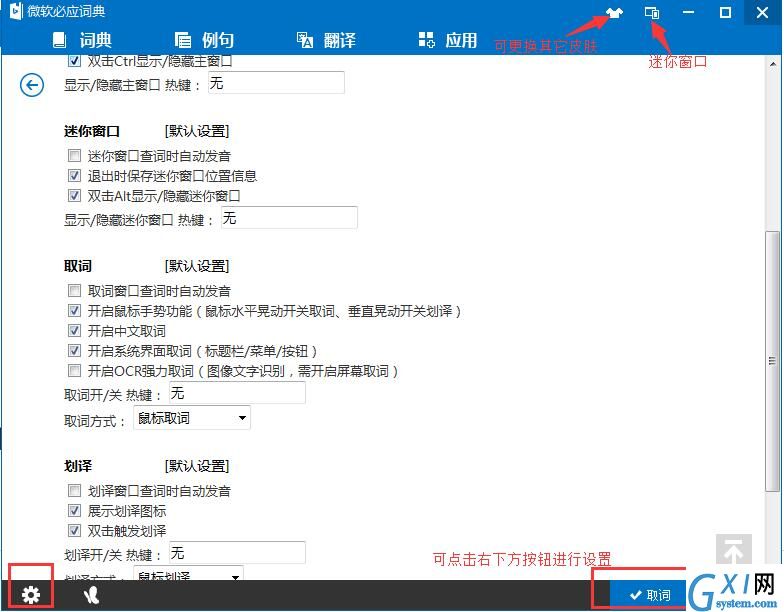Reset 迷你窗口 section via [默认设置]
Screen dimensions: 784x612
[197, 131]
